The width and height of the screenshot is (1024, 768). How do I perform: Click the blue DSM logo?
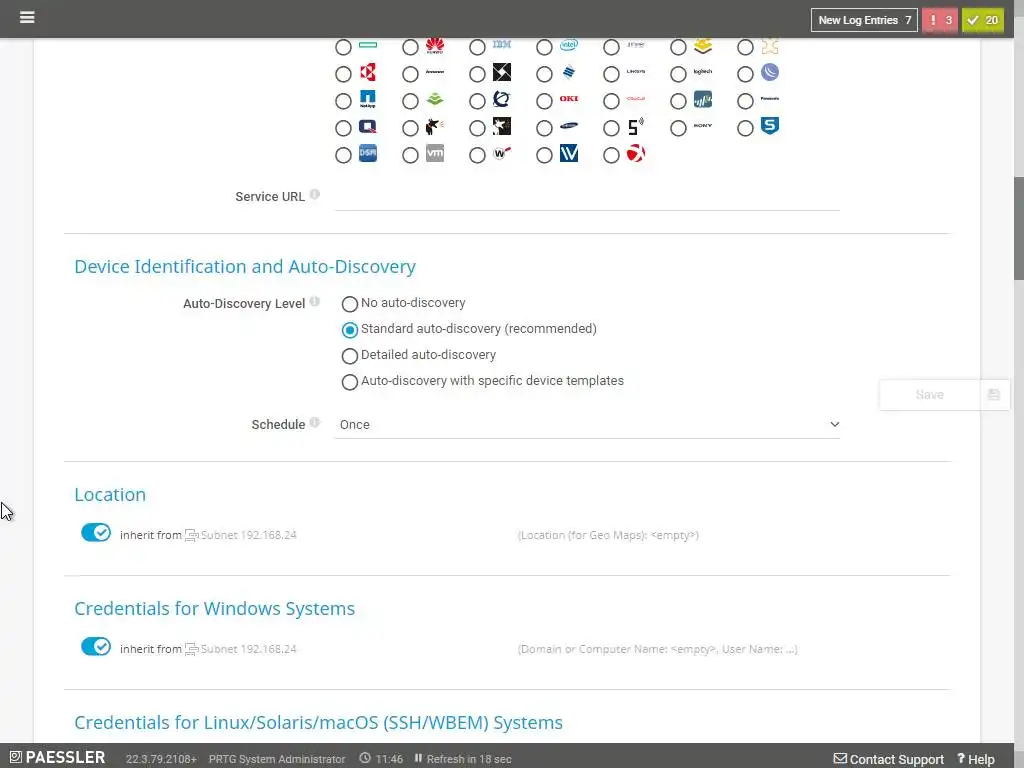point(368,153)
